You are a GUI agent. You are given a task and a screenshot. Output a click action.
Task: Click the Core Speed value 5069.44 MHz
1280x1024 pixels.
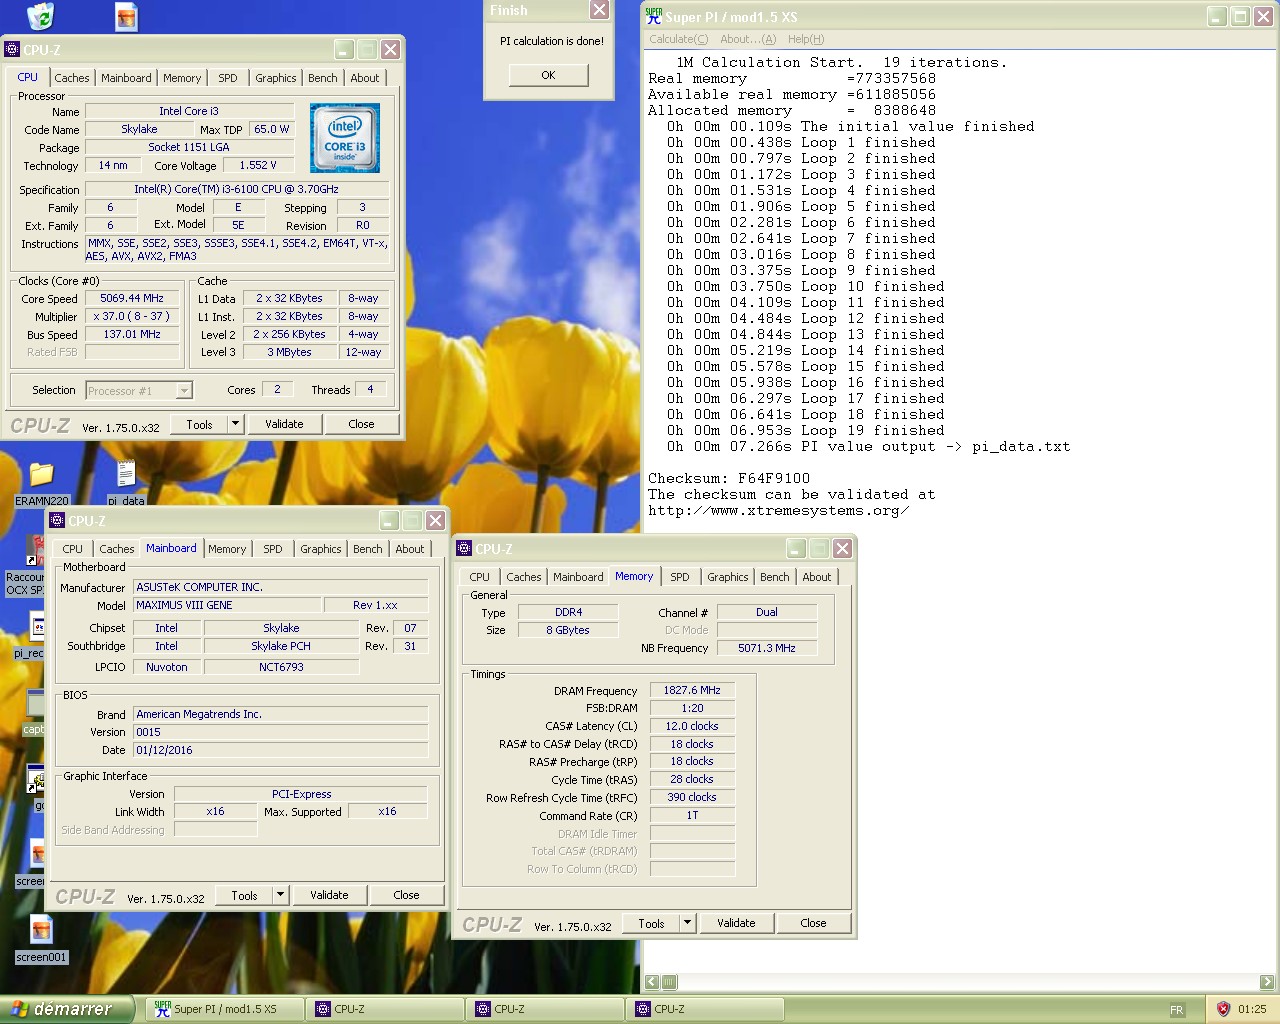(132, 298)
